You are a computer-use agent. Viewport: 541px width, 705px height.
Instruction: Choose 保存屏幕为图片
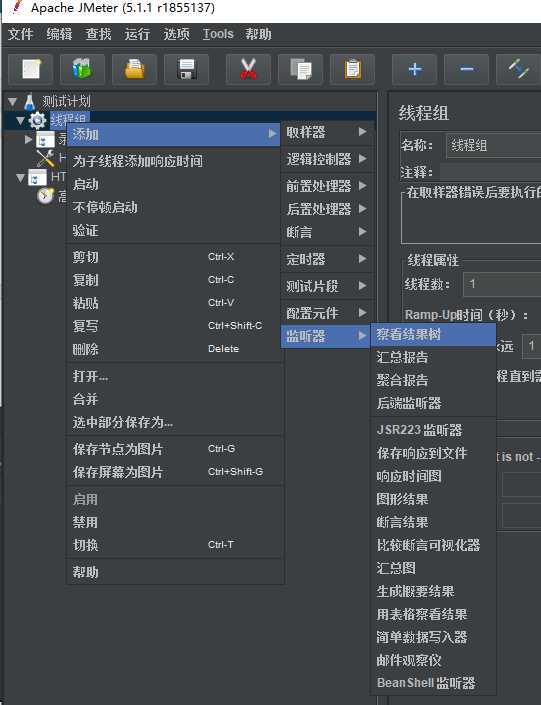click(174, 472)
